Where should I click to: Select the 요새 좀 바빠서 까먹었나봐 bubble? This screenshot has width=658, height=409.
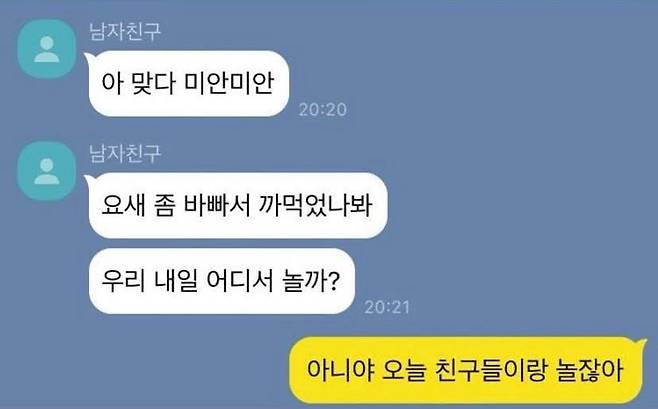[238, 206]
